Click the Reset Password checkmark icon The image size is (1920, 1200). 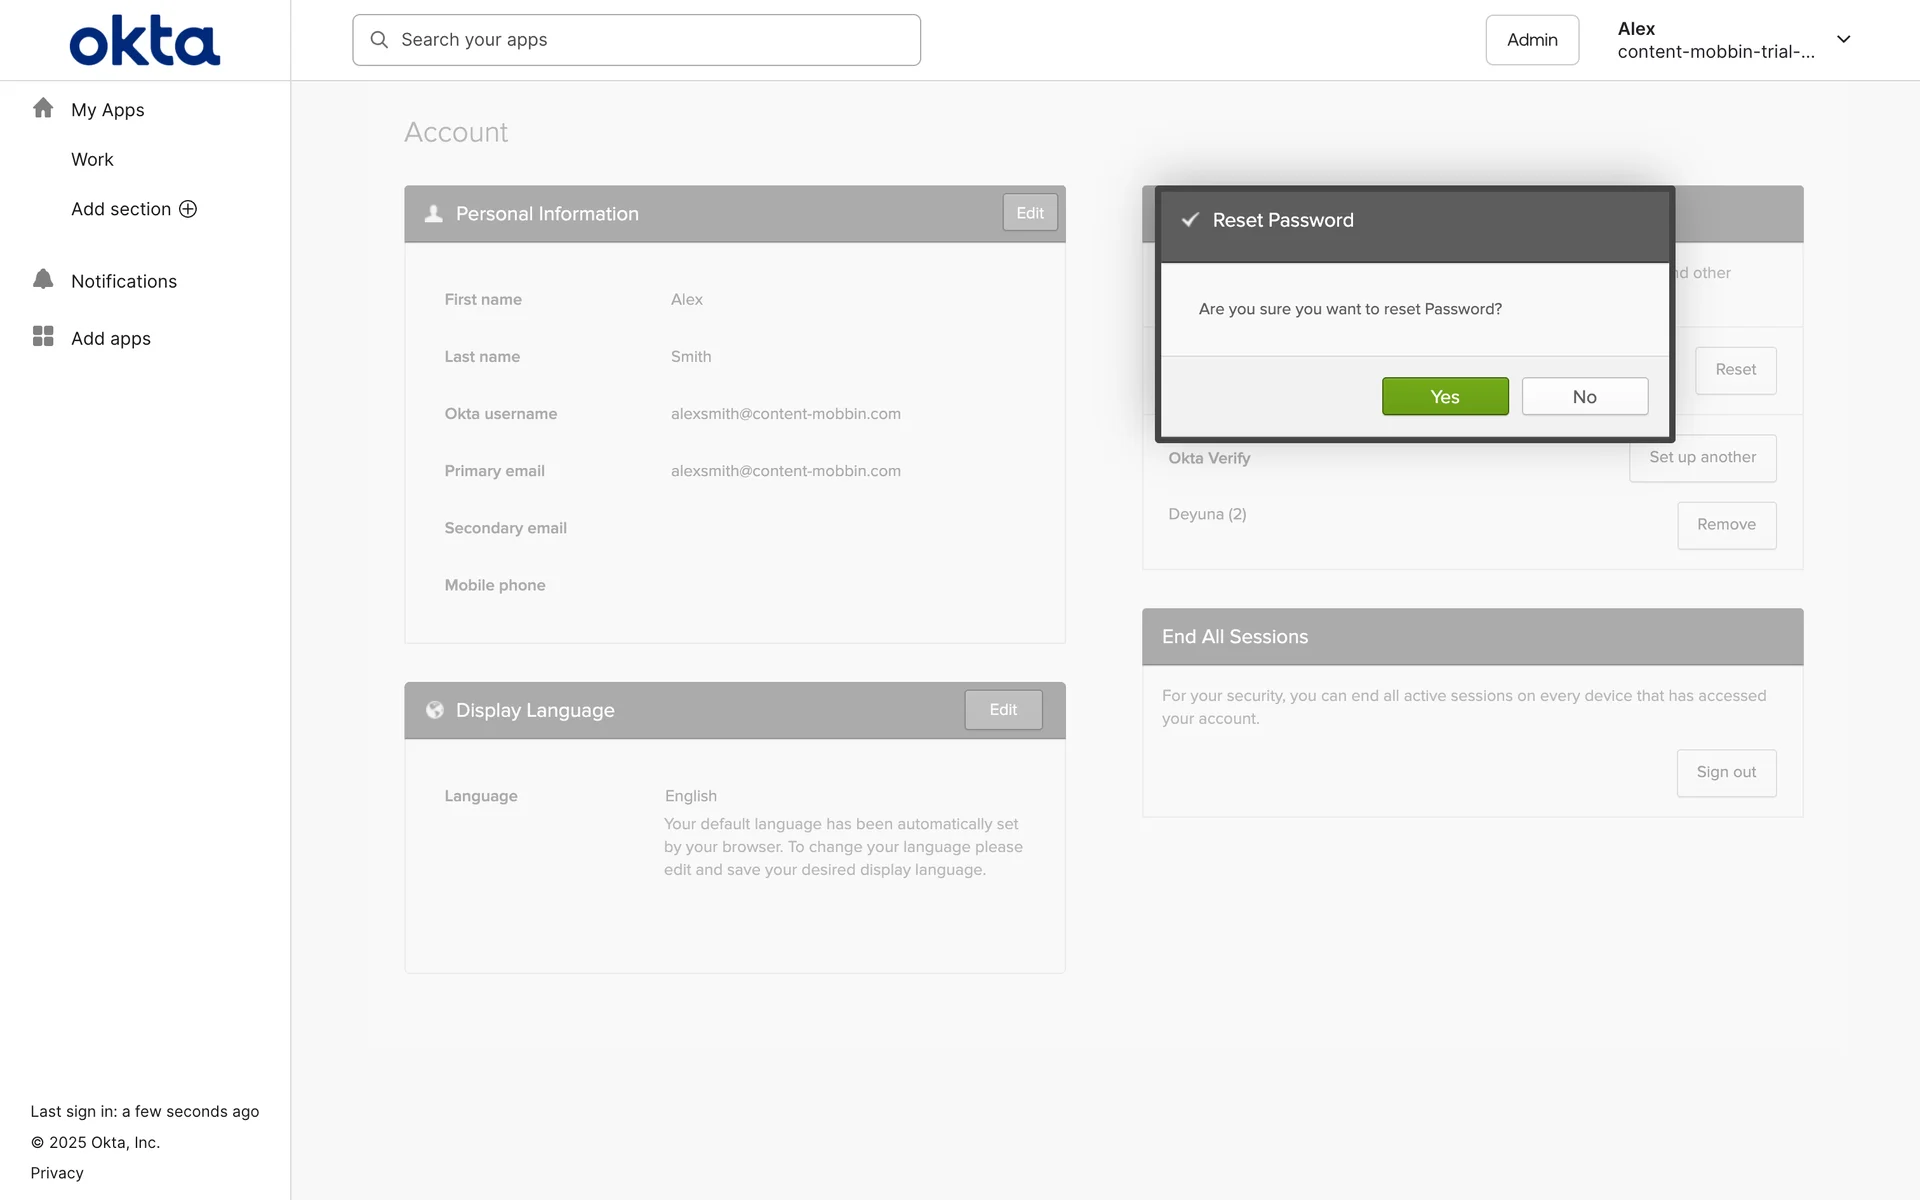[1190, 220]
